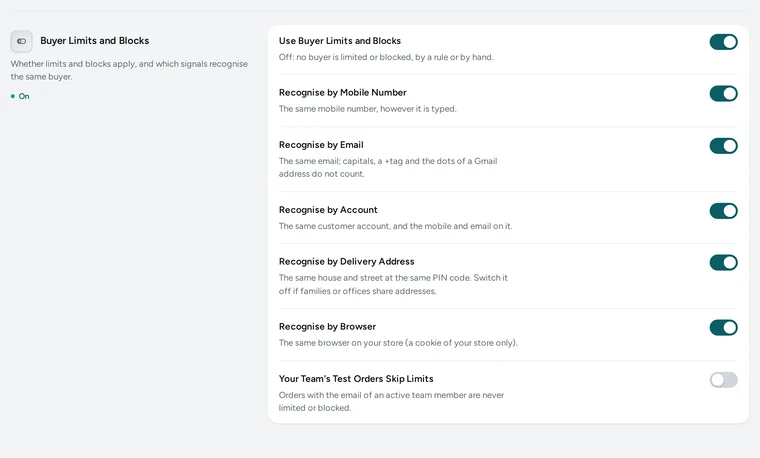The width and height of the screenshot is (760, 458).
Task: Click the Recognise by Mobile Number label
Action: tap(343, 93)
